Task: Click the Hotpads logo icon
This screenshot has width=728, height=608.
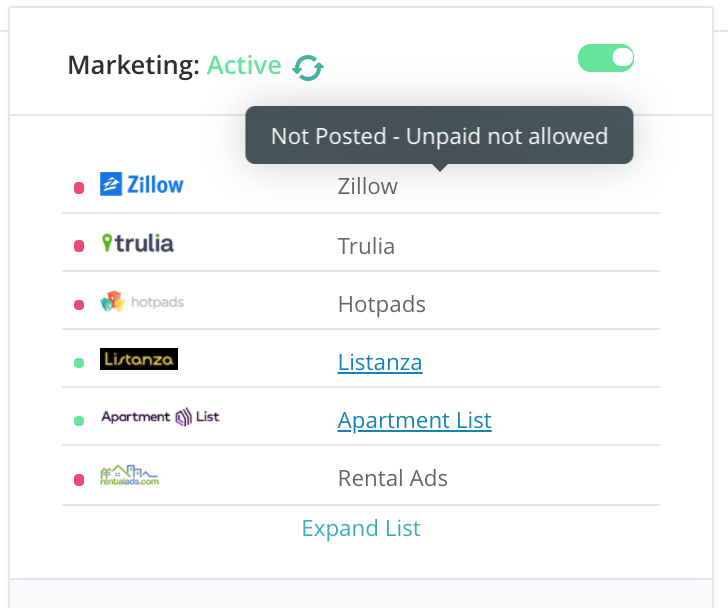Action: click(x=141, y=301)
